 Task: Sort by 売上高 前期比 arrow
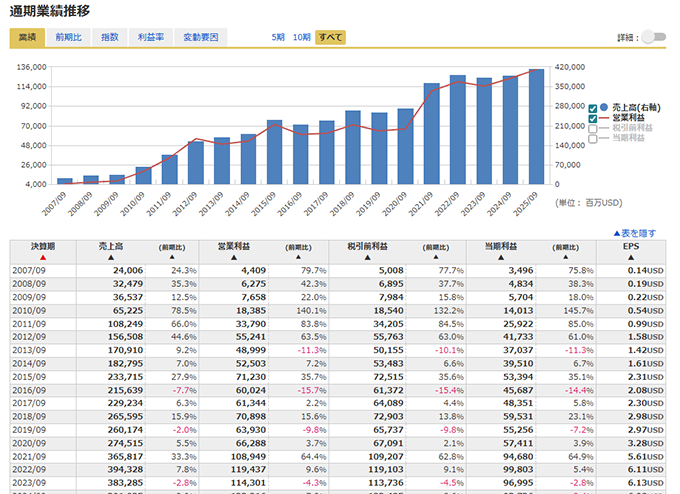[x=172, y=257]
